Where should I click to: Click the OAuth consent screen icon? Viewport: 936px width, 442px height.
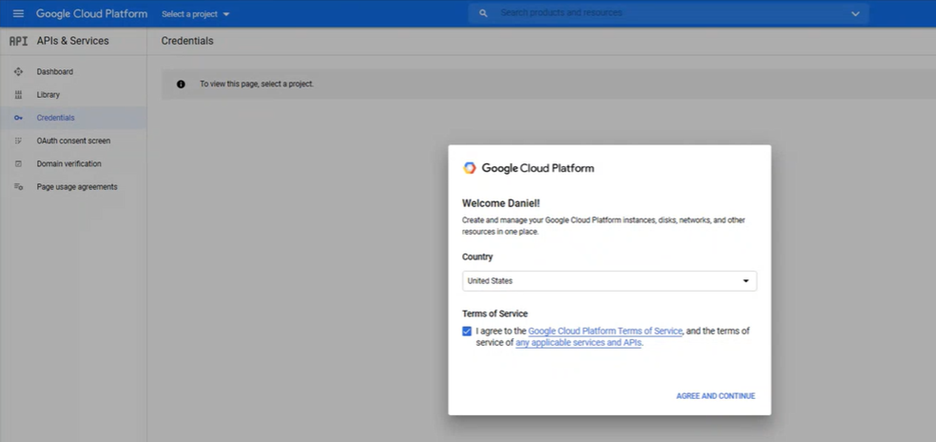18,141
